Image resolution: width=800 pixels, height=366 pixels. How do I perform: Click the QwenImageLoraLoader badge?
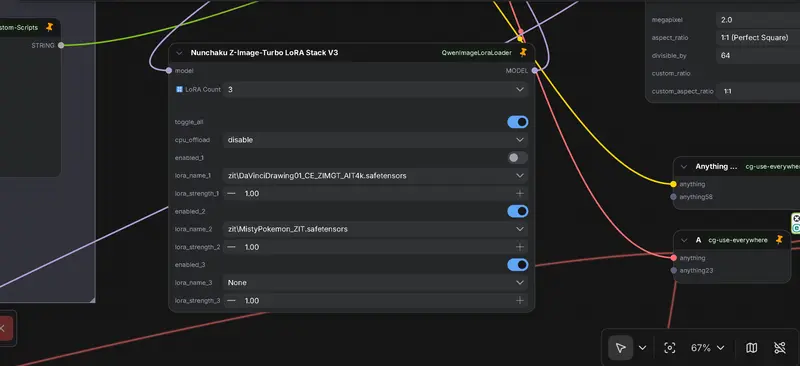coord(477,53)
